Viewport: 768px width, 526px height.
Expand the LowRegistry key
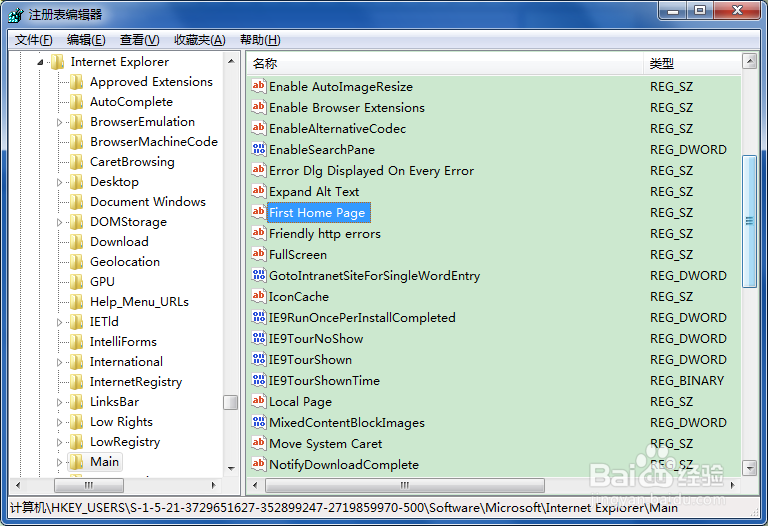coord(59,442)
